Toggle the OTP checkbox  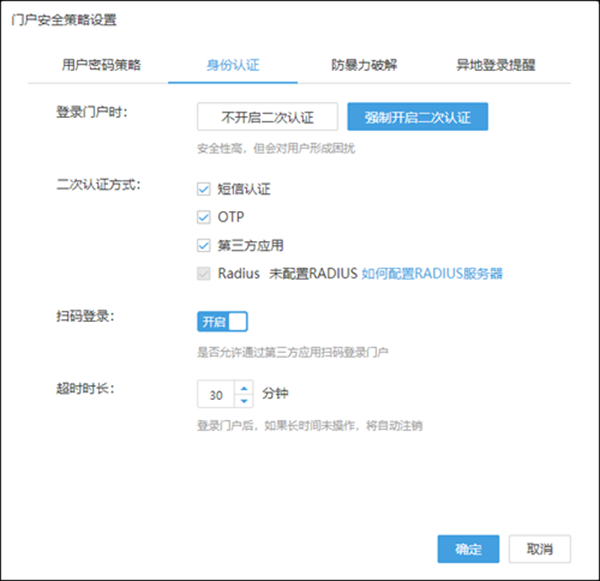[205, 216]
